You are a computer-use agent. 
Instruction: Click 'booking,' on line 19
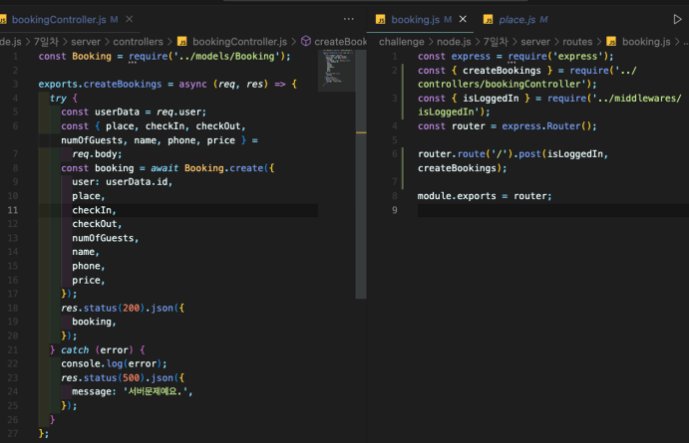[x=94, y=322]
